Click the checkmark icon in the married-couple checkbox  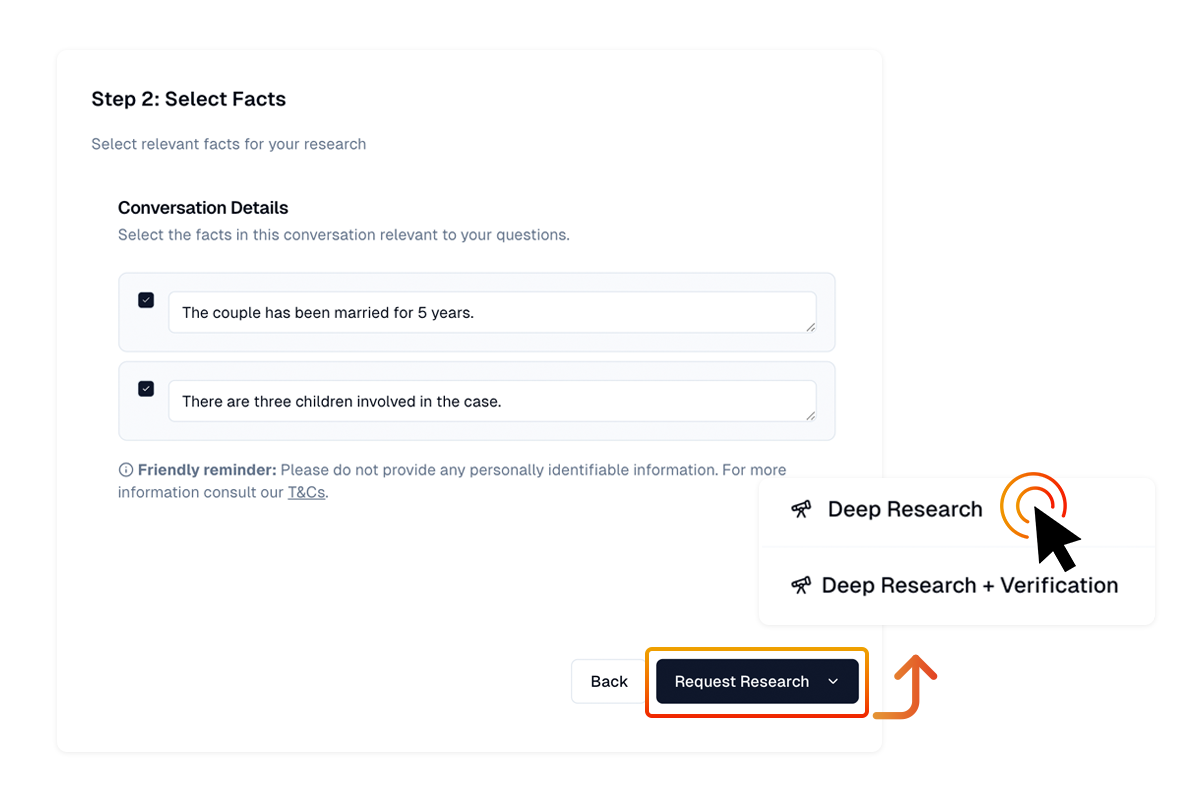tap(145, 299)
